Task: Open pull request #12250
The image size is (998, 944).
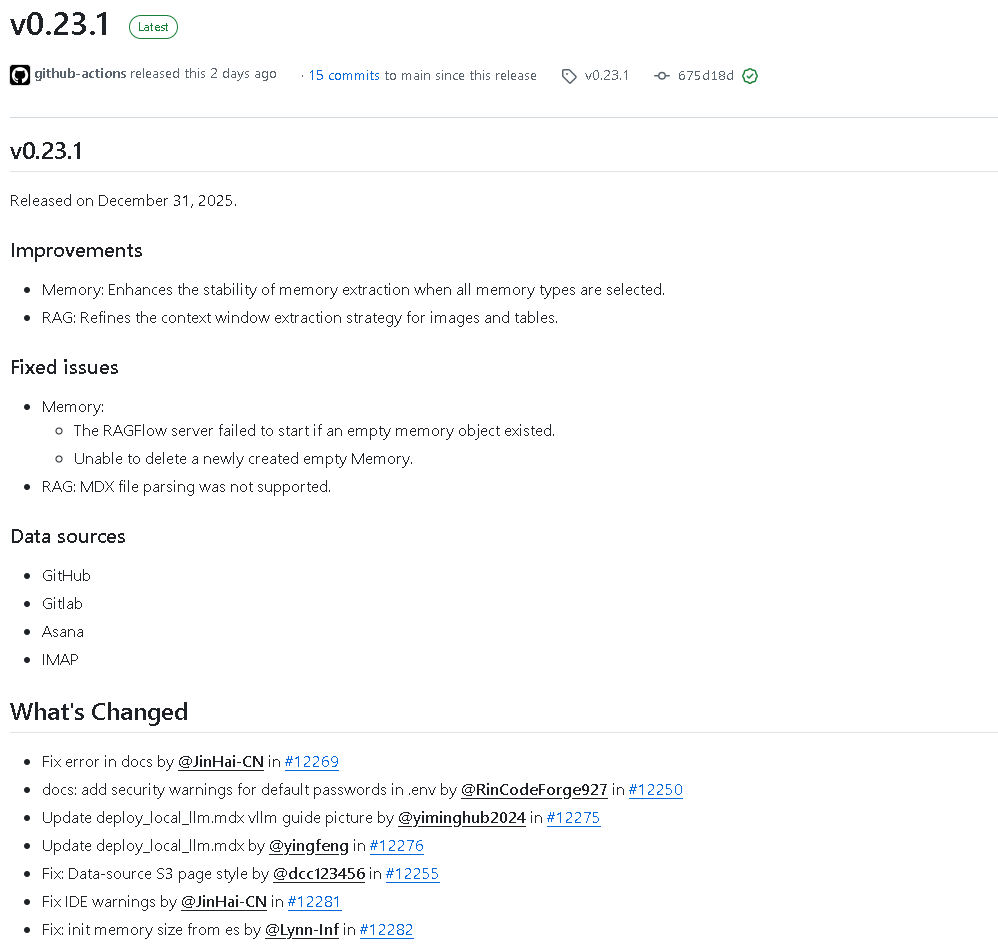Action: click(x=656, y=790)
